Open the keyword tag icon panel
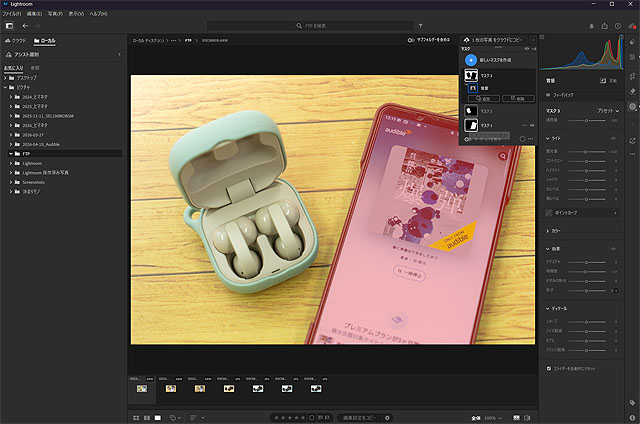The image size is (640, 424). pos(632,402)
